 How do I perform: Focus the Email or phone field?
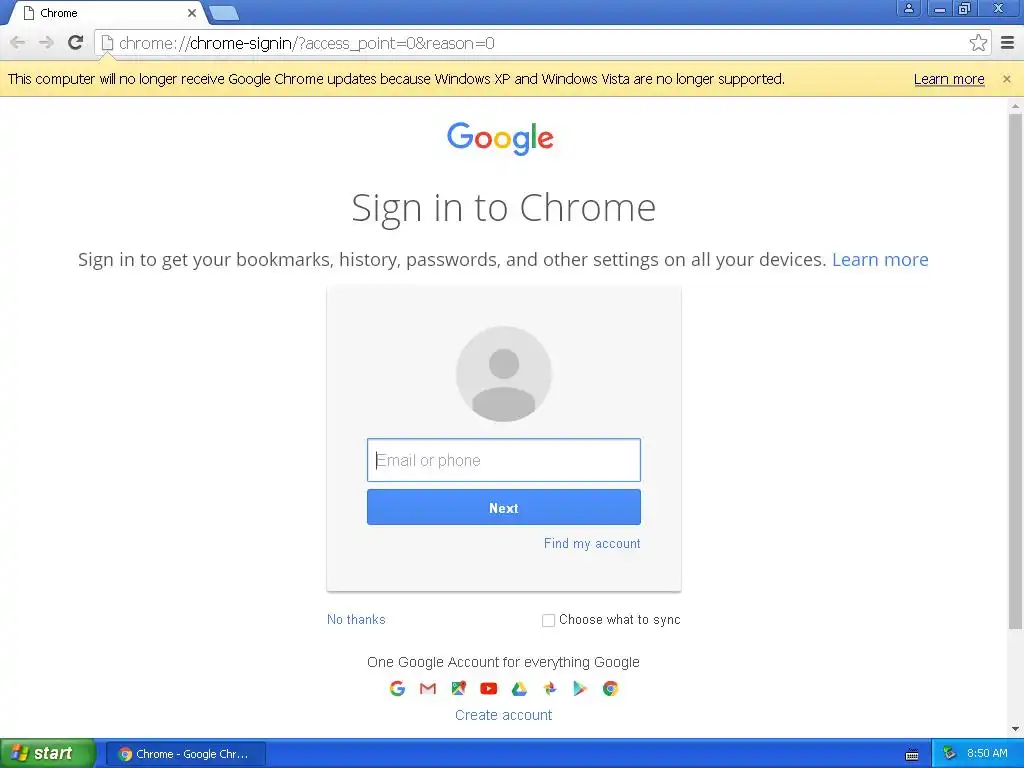click(x=504, y=460)
